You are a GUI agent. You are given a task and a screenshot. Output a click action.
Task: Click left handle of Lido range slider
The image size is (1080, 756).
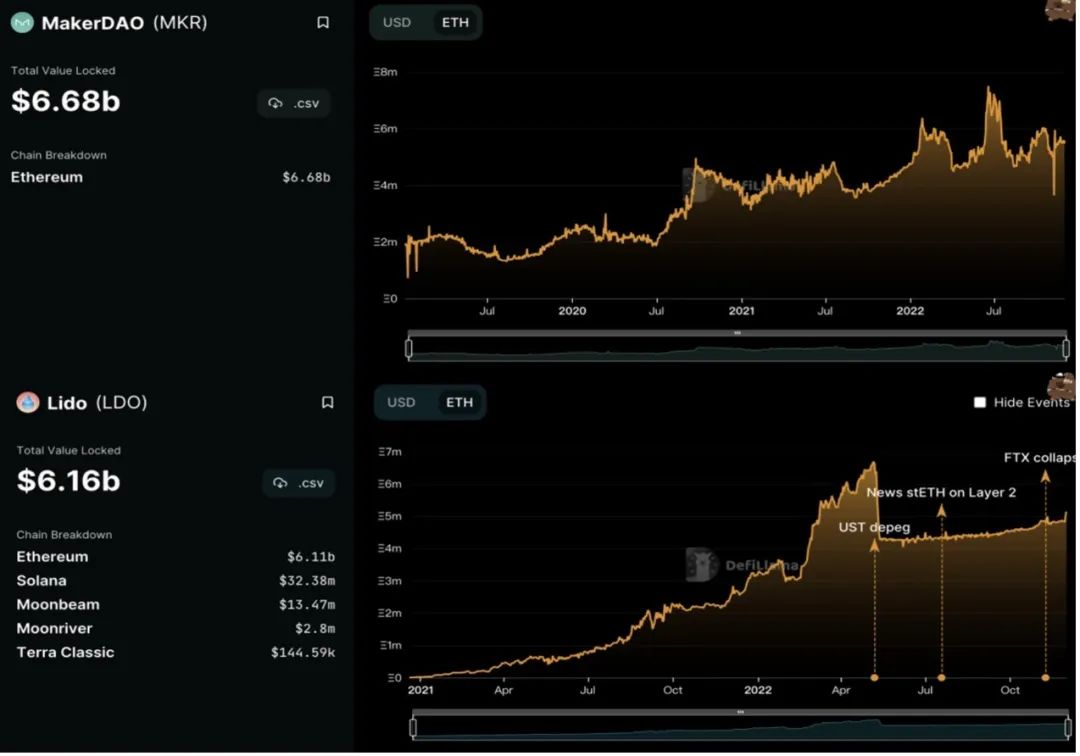point(413,727)
